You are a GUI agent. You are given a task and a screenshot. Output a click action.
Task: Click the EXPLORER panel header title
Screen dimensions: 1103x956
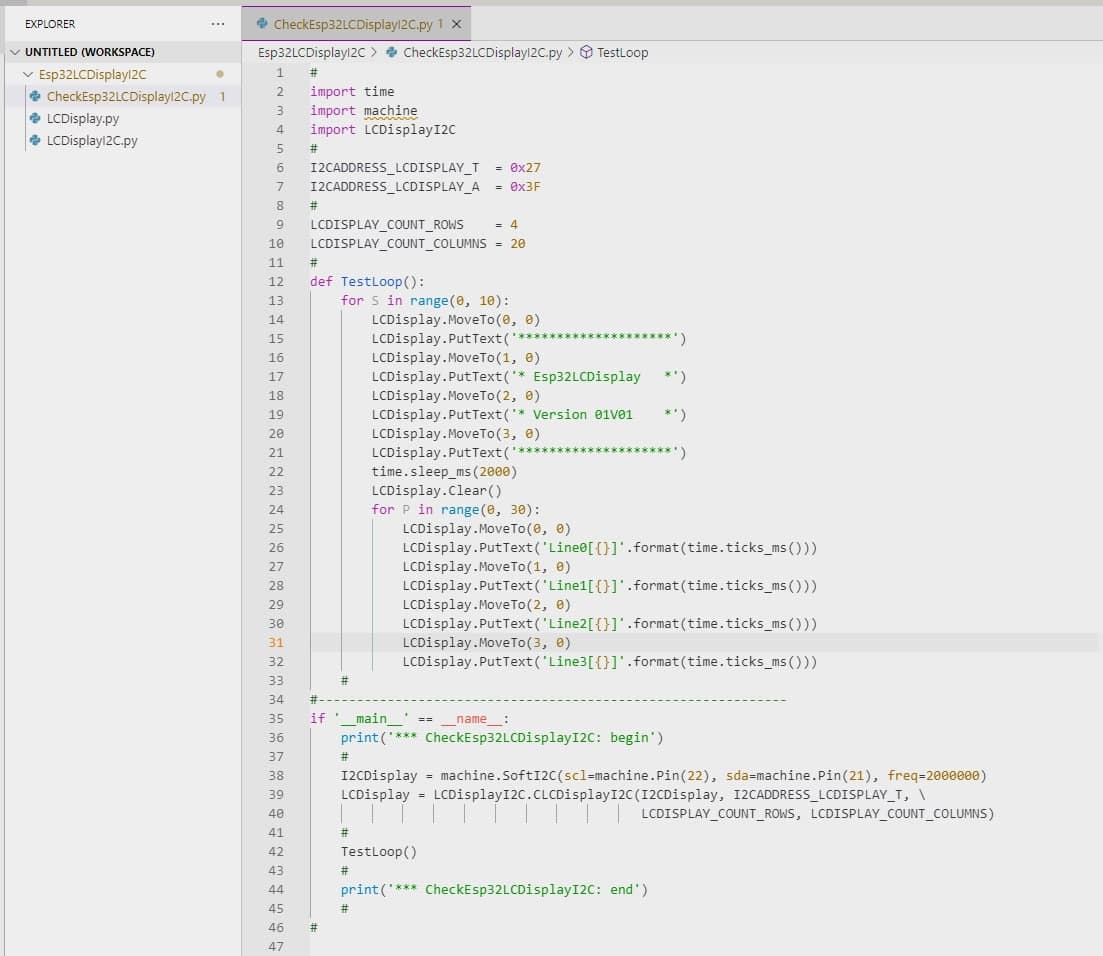pyautogui.click(x=50, y=24)
